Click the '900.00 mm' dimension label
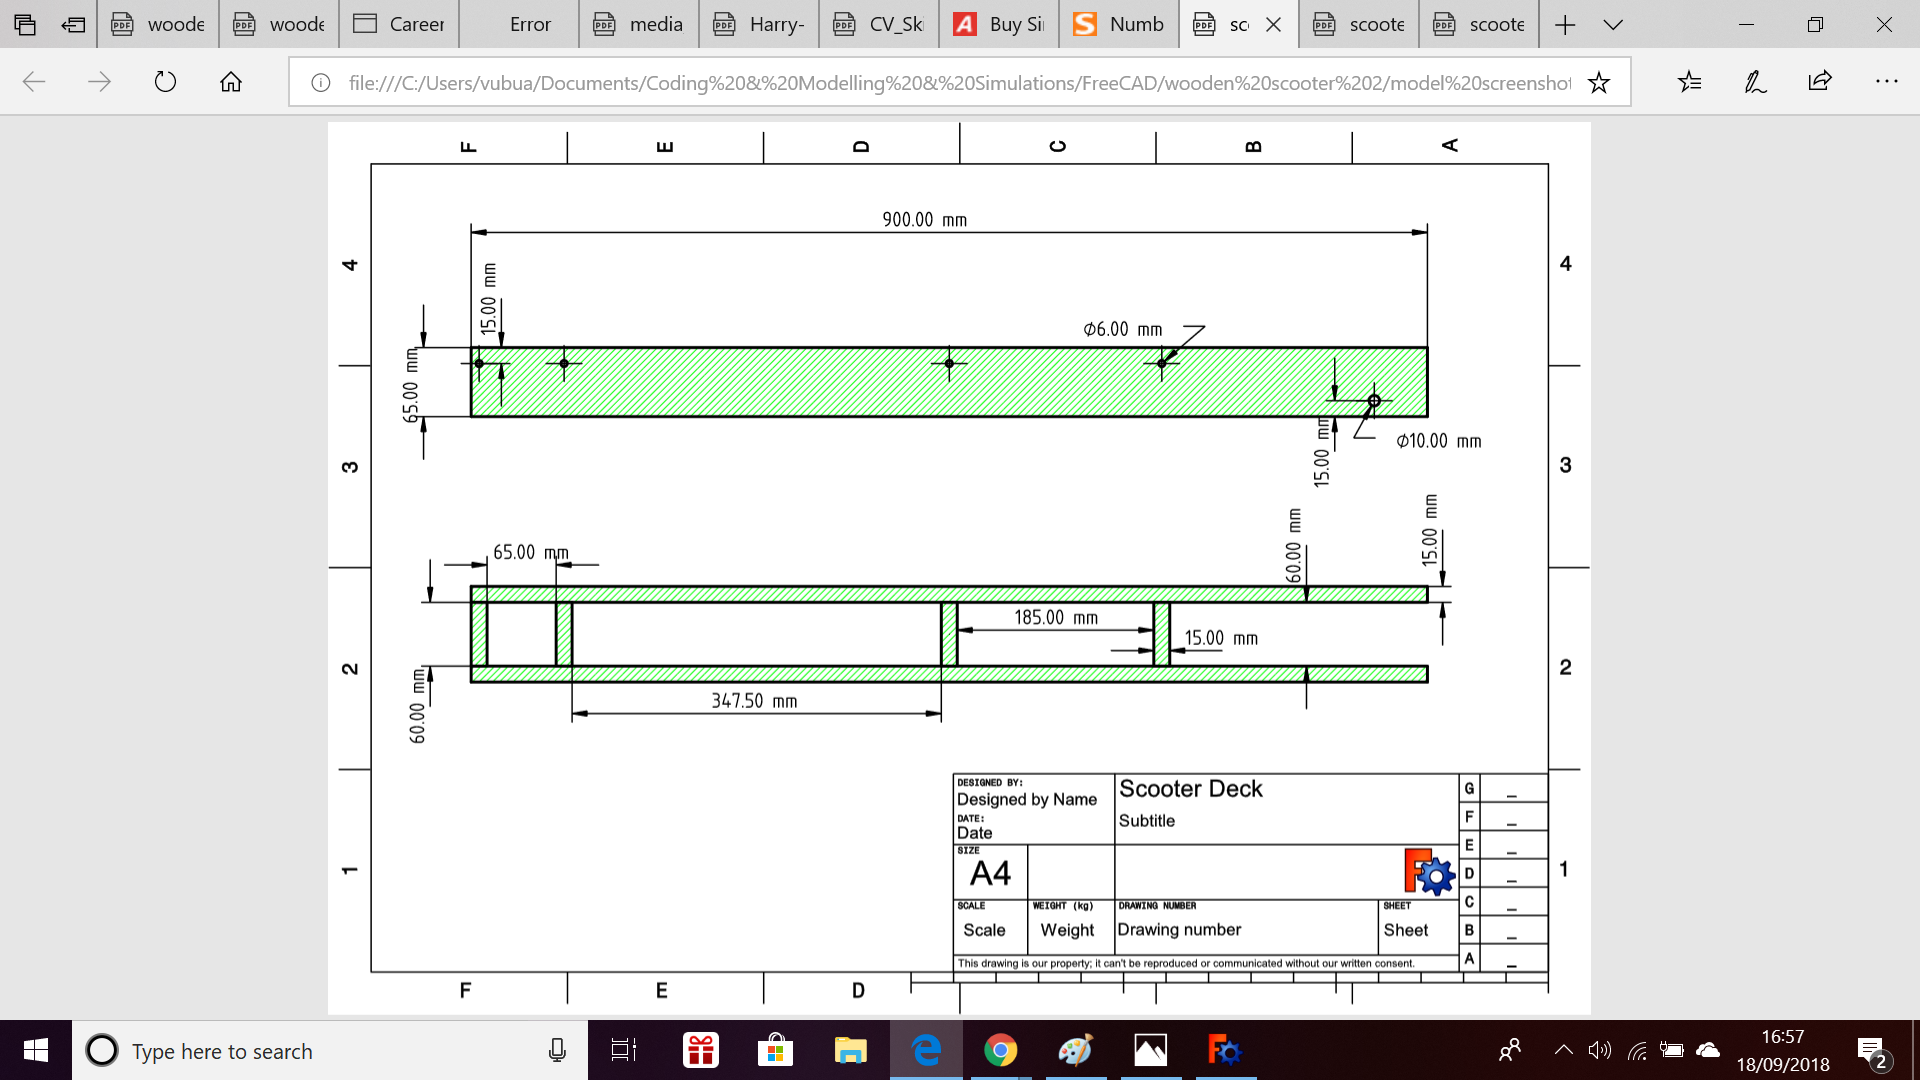The image size is (1920, 1080). 924,220
